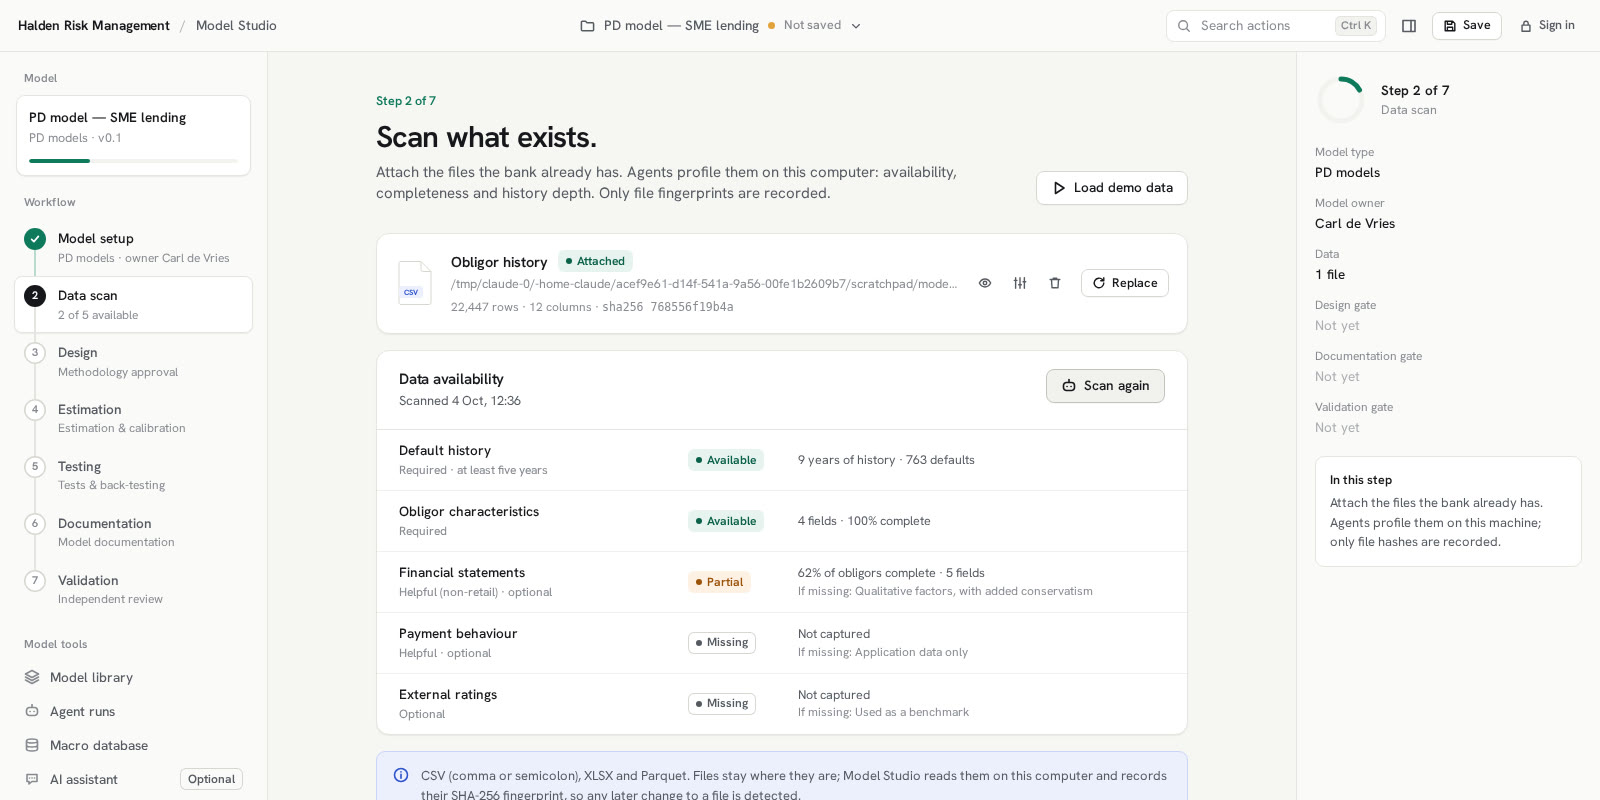Click the Missing badge for Payment behaviour
Image resolution: width=1600 pixels, height=800 pixels.
coord(722,643)
